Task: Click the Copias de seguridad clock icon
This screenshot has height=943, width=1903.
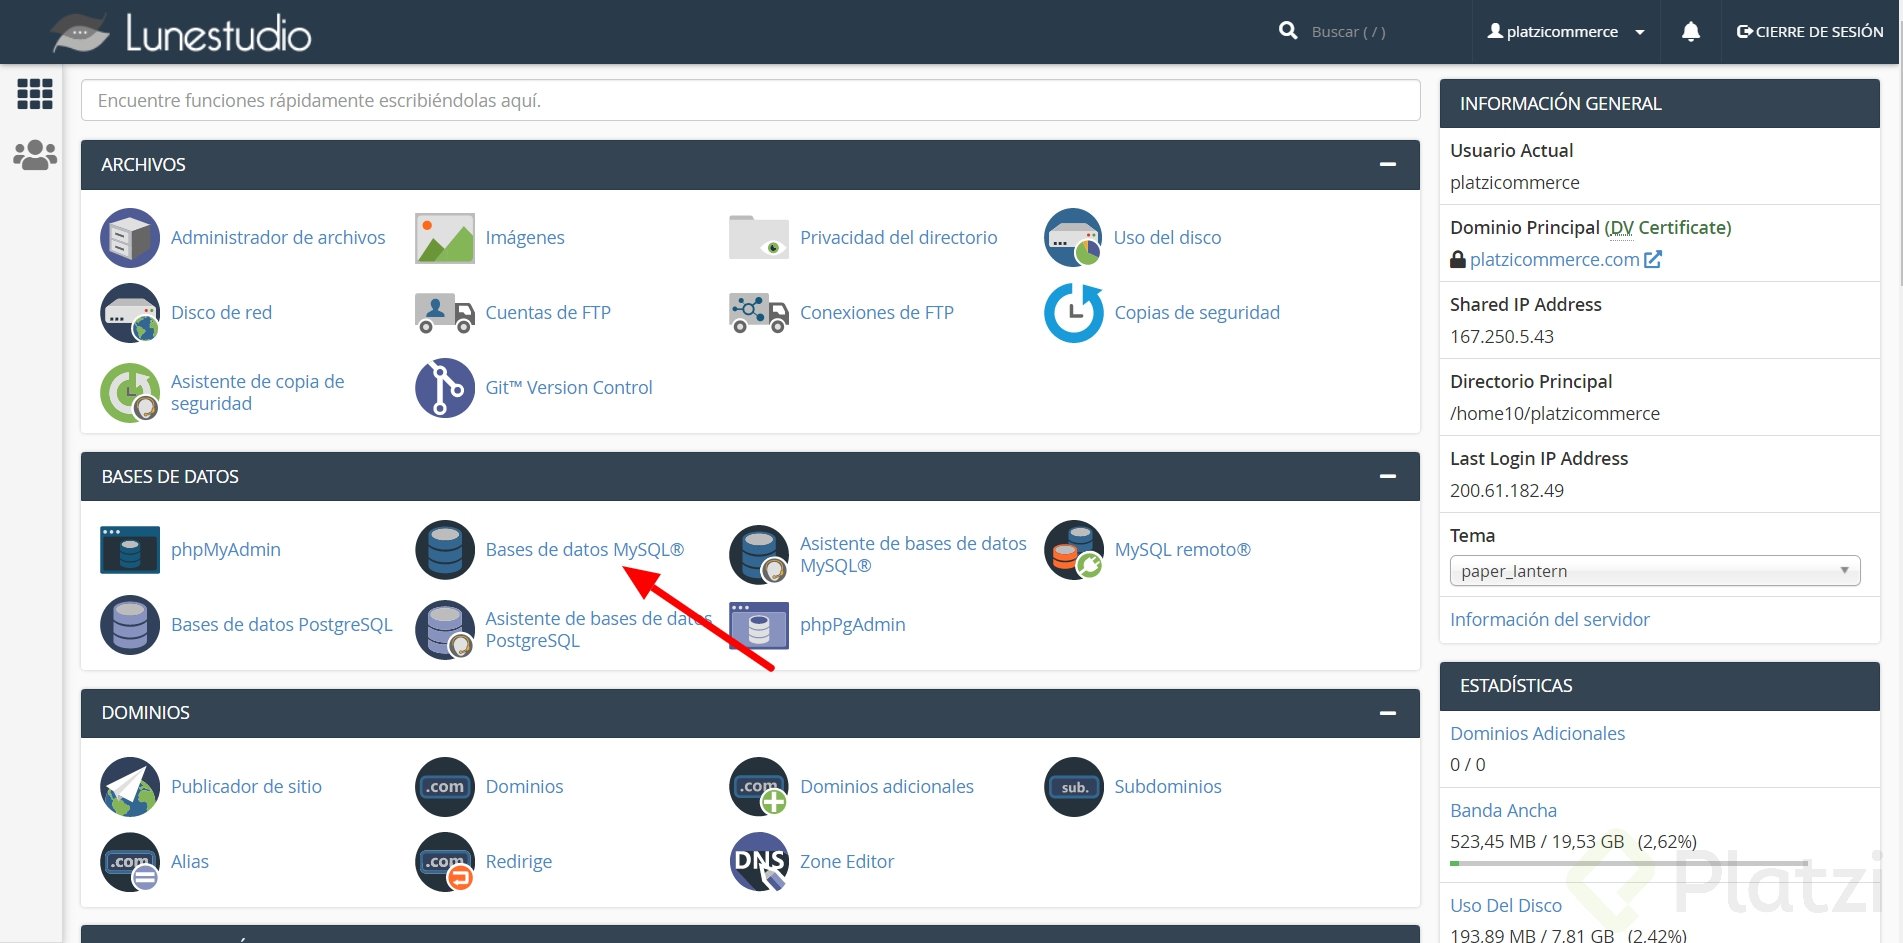Action: pos(1074,313)
